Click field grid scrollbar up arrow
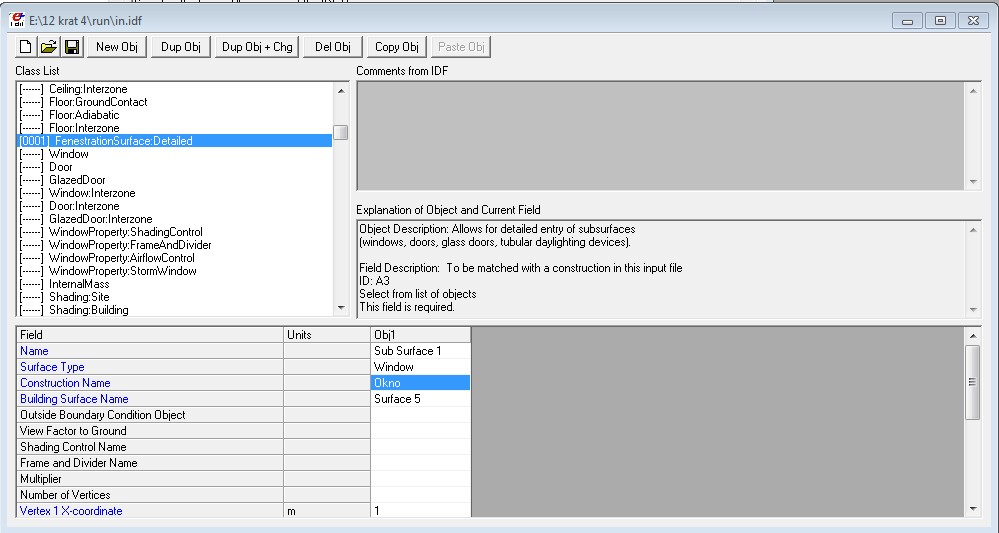 [973, 336]
